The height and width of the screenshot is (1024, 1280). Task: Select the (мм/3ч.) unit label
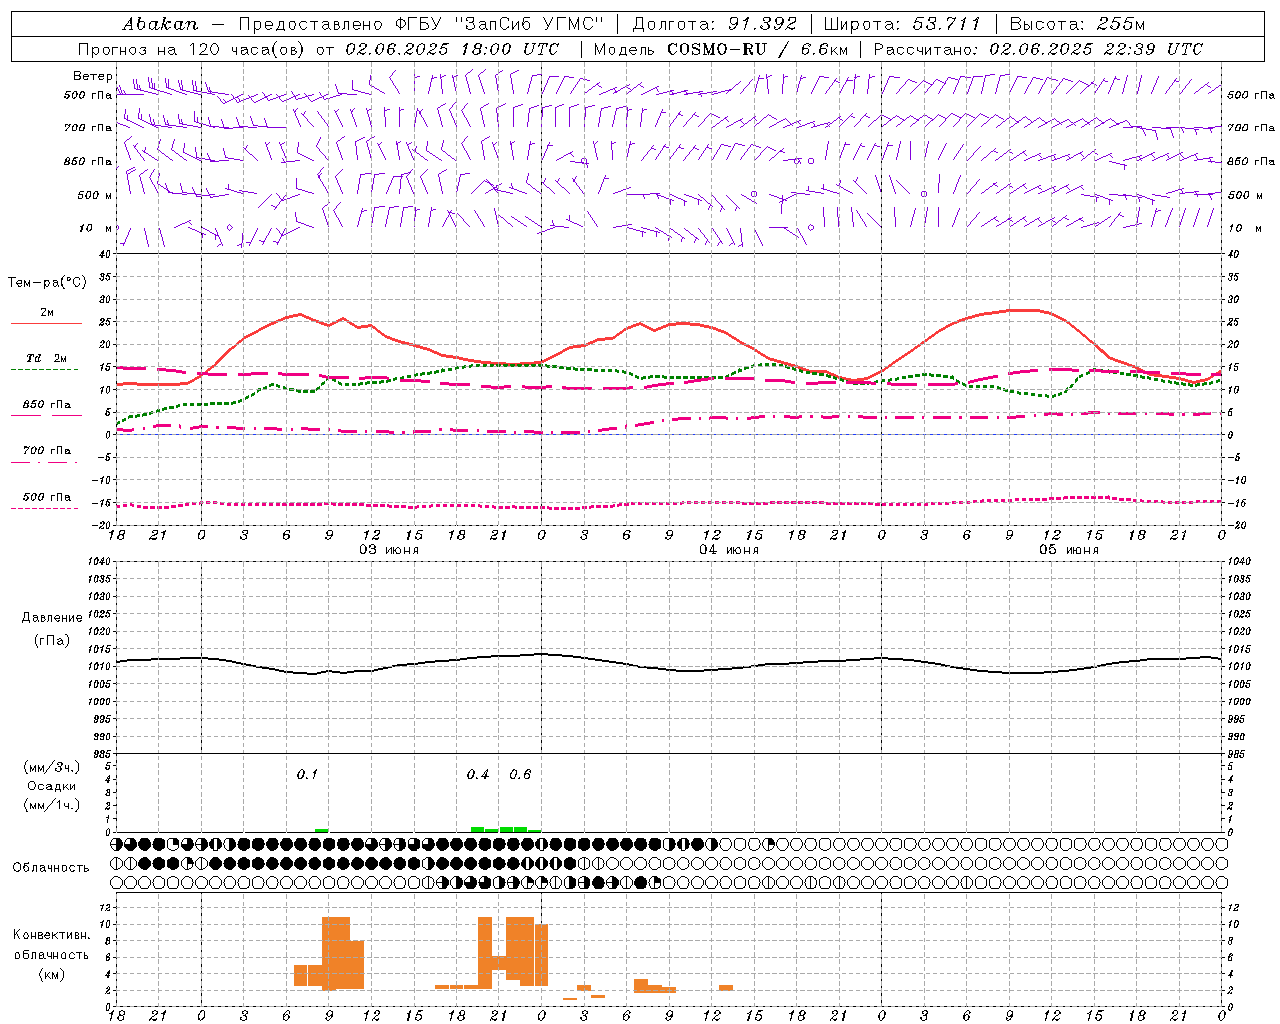(x=52, y=767)
